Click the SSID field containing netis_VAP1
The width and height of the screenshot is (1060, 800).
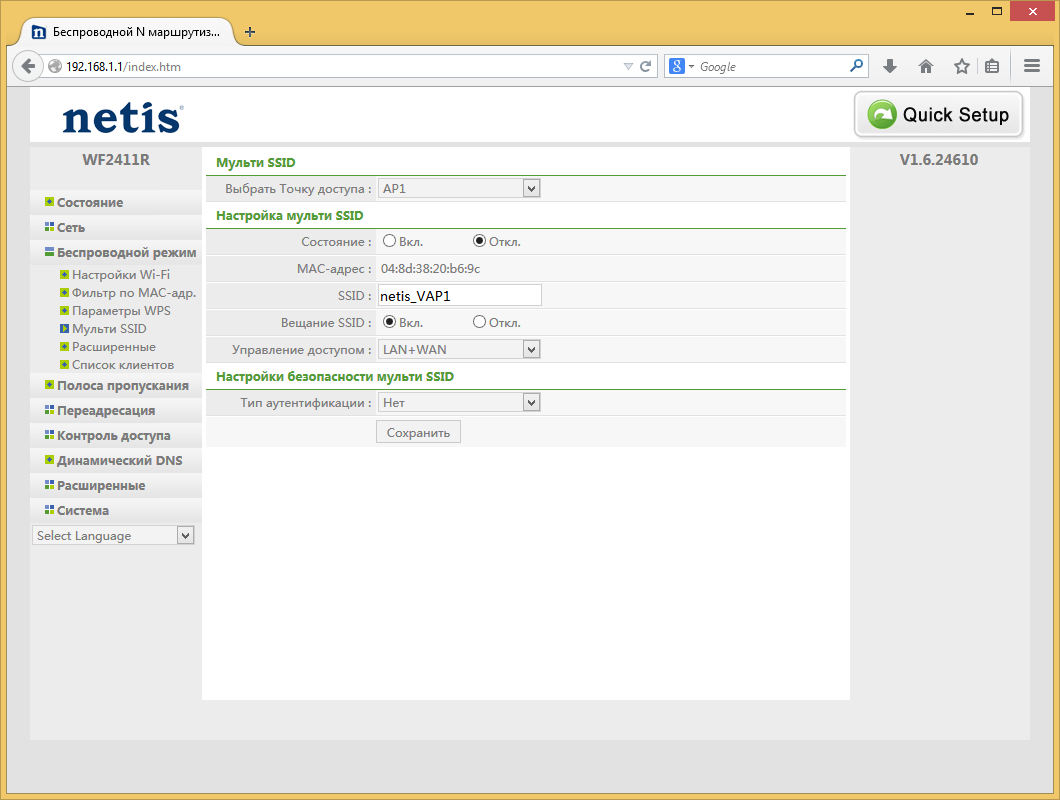(460, 296)
